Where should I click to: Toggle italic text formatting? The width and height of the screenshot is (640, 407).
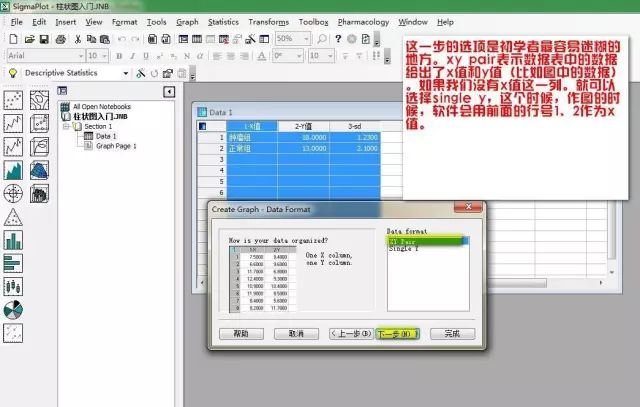tap(132, 56)
